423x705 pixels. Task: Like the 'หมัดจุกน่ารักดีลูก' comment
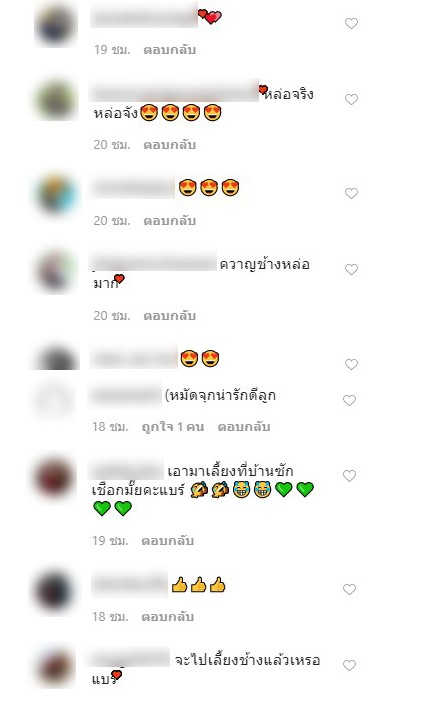[349, 400]
